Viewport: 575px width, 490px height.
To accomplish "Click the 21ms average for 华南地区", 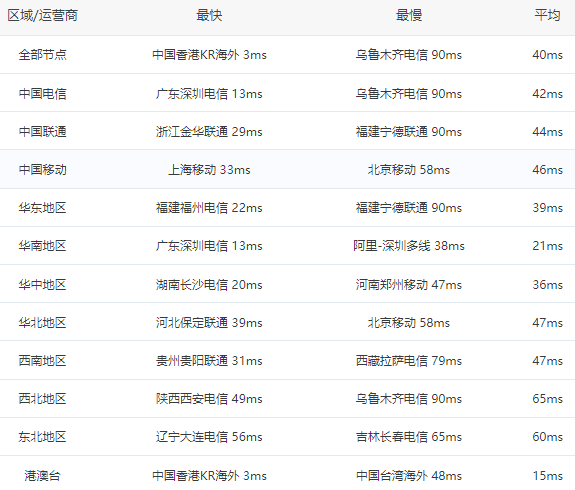I will (x=547, y=246).
